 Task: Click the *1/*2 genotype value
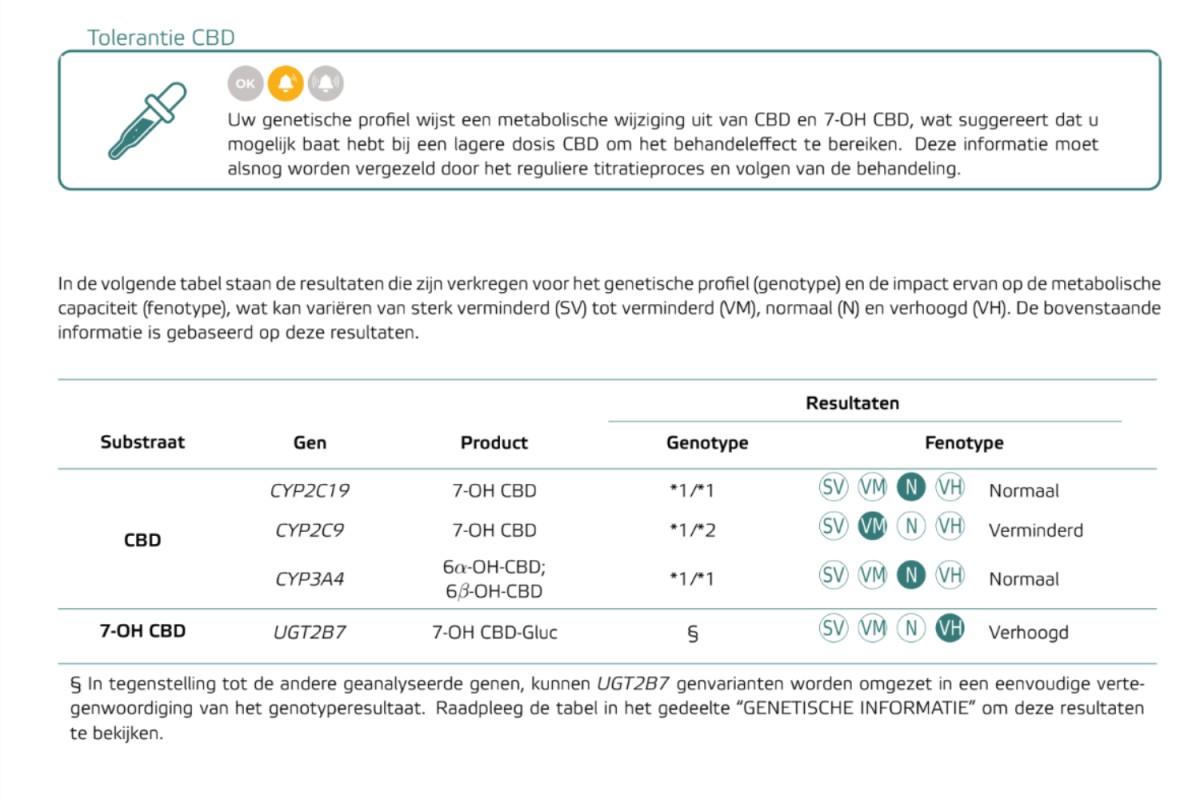pyautogui.click(x=692, y=530)
